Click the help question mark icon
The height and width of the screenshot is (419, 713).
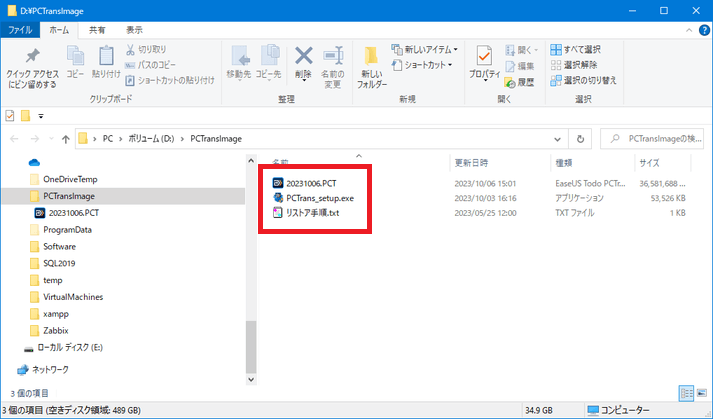pyautogui.click(x=701, y=31)
